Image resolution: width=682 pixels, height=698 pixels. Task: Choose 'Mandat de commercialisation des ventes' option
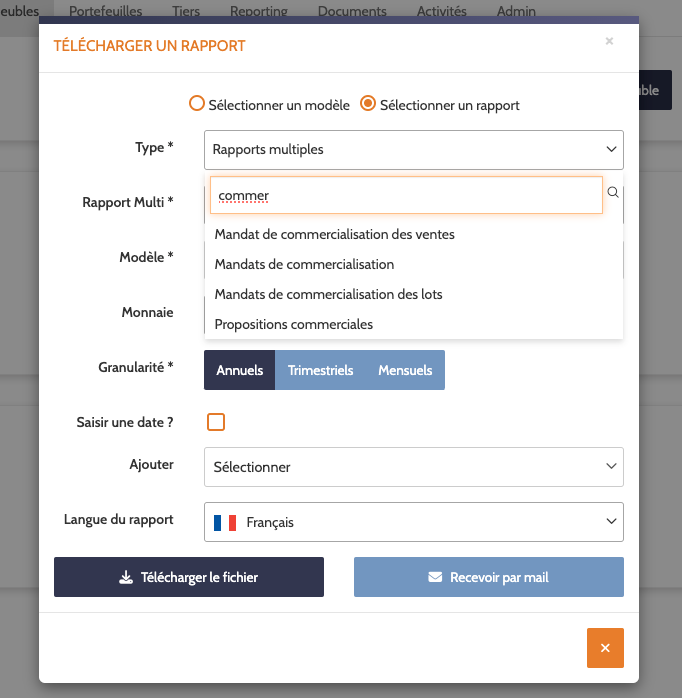(x=335, y=235)
